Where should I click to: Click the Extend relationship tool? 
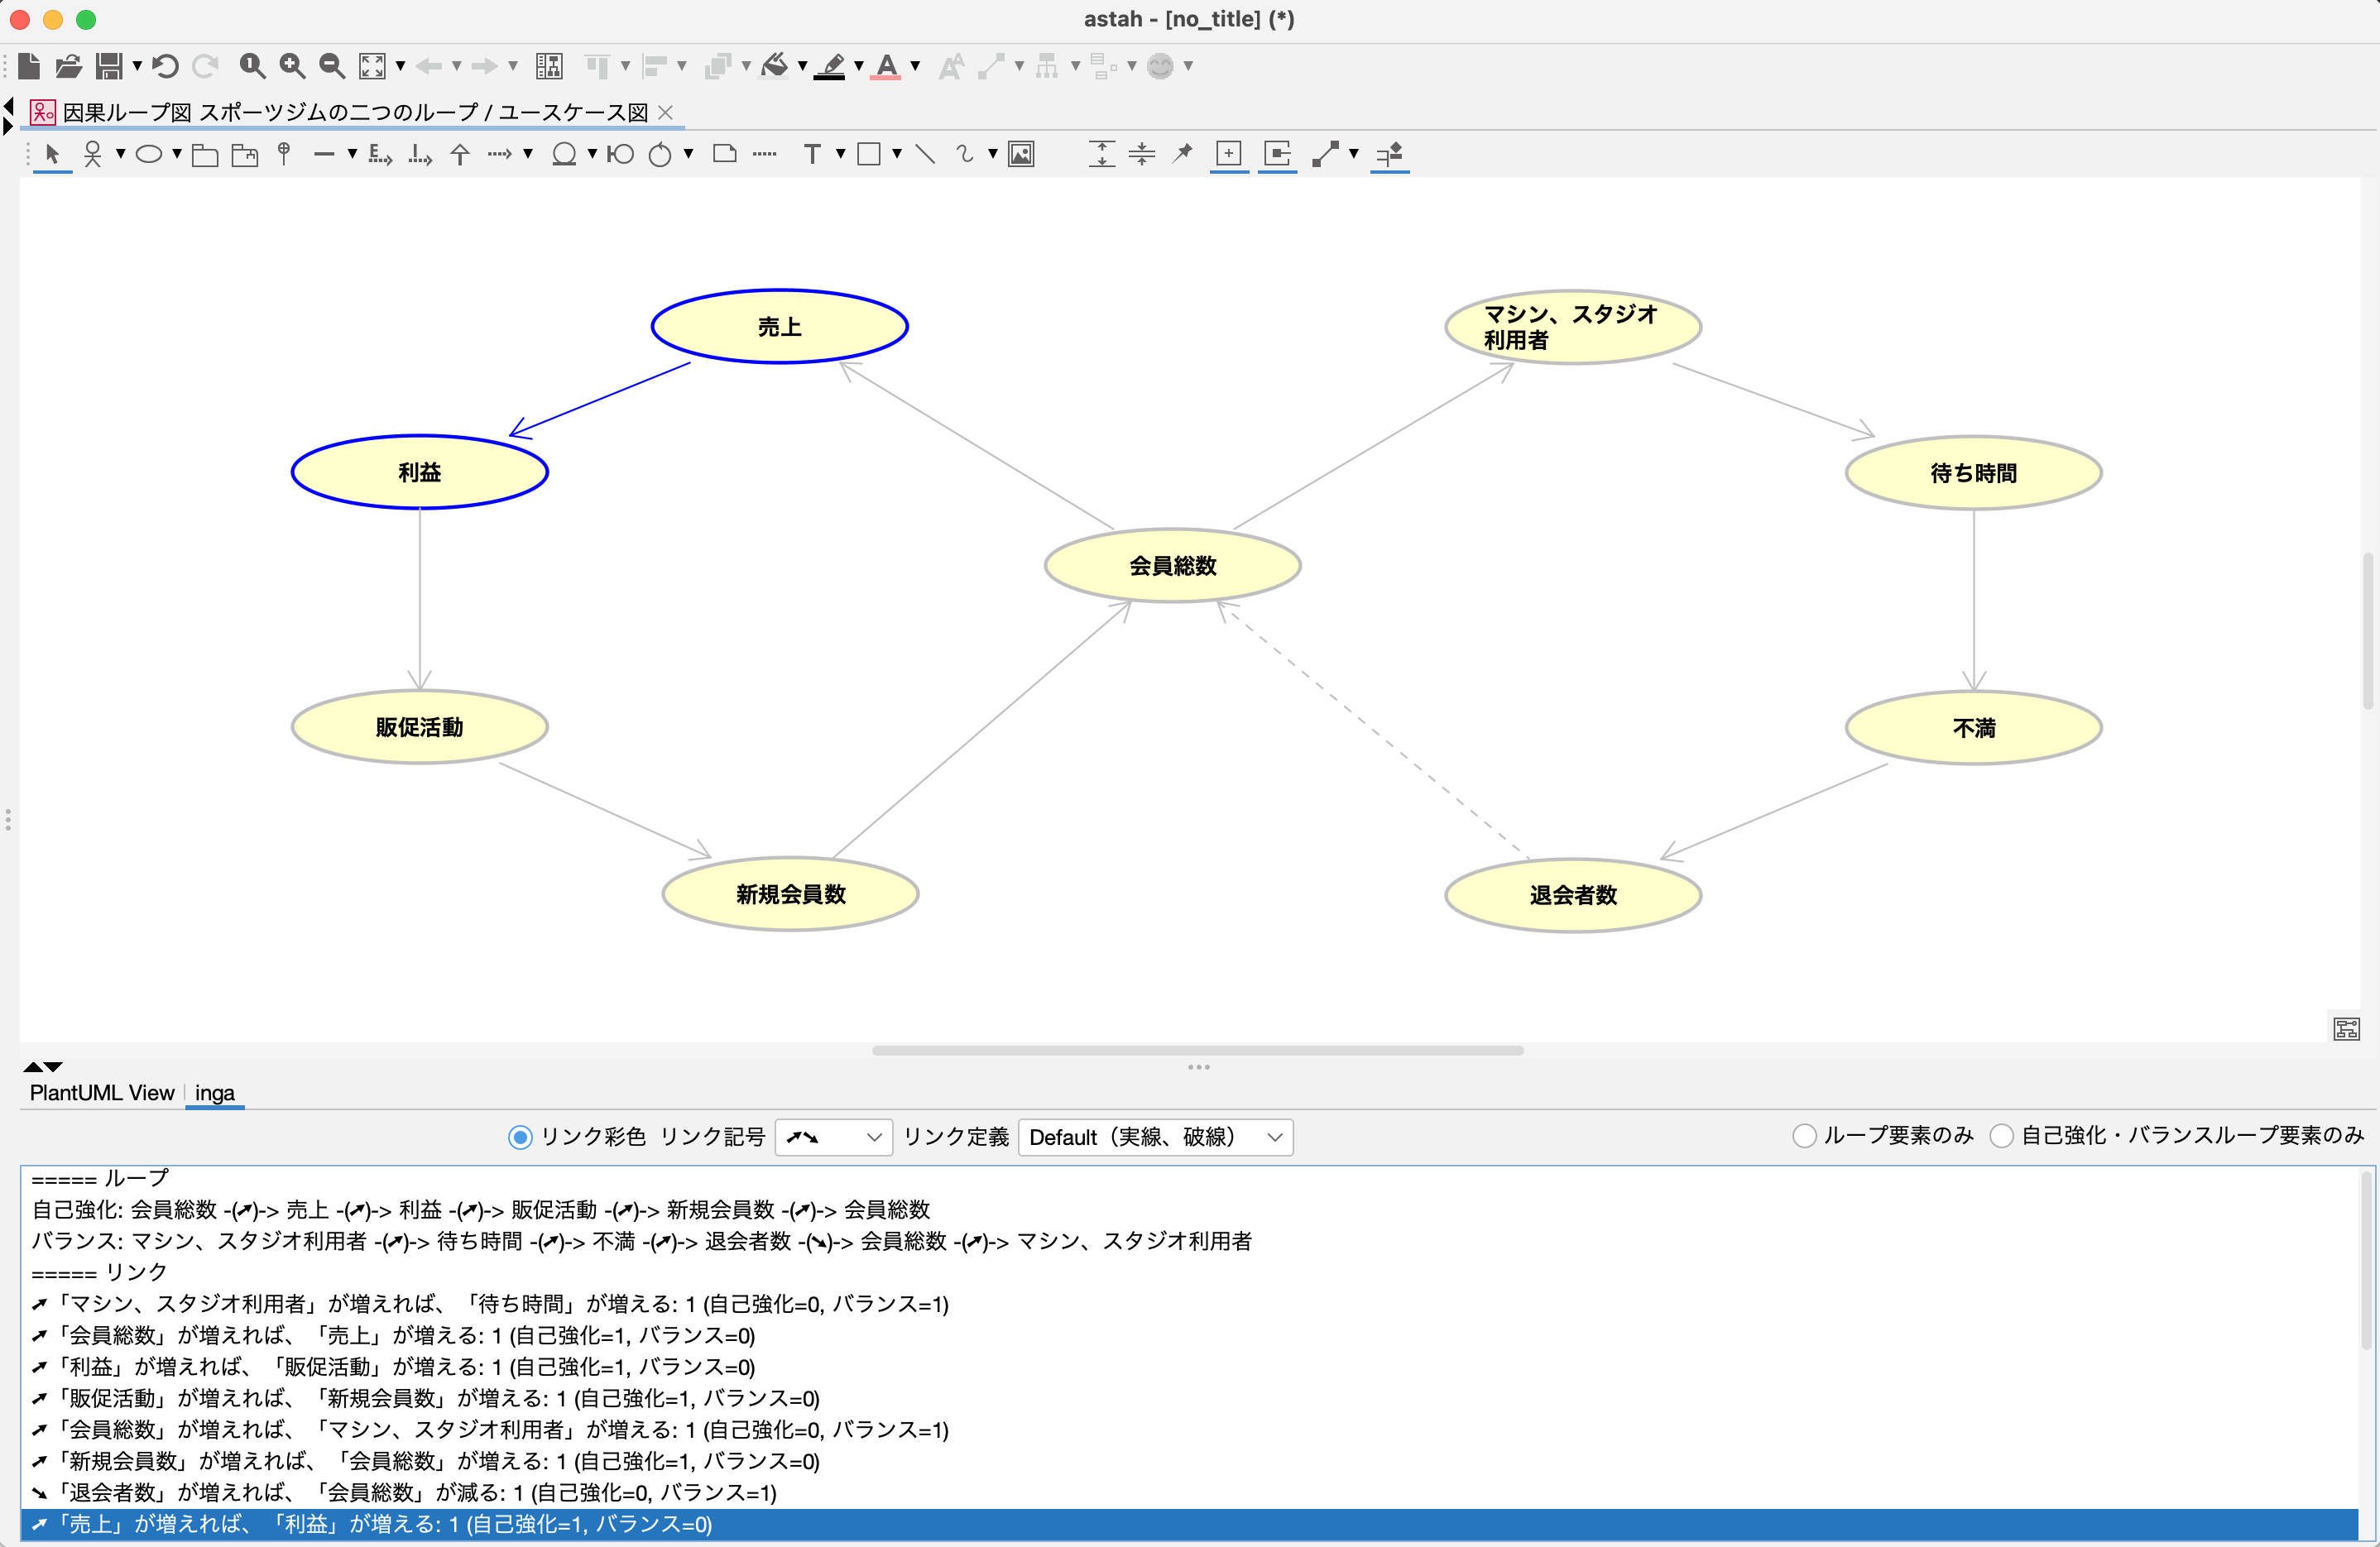[380, 155]
